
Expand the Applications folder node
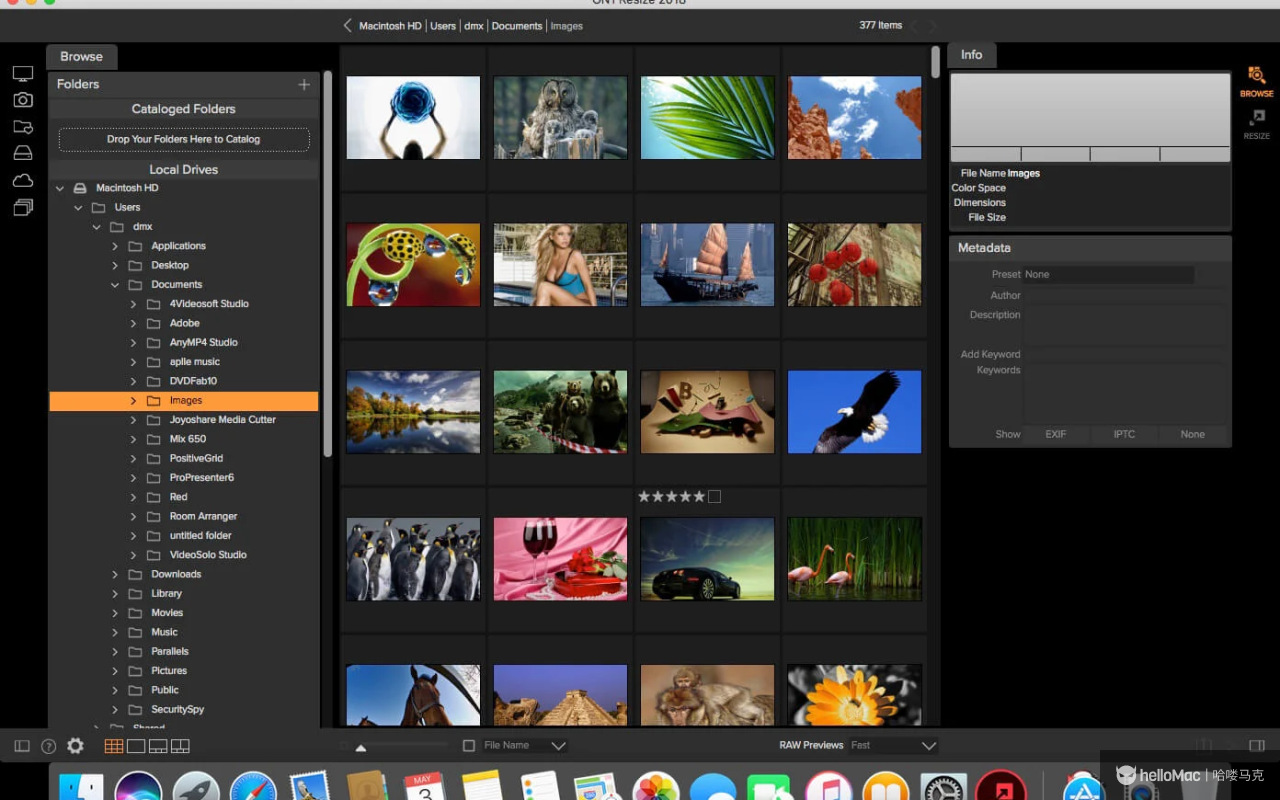pyautogui.click(x=115, y=246)
